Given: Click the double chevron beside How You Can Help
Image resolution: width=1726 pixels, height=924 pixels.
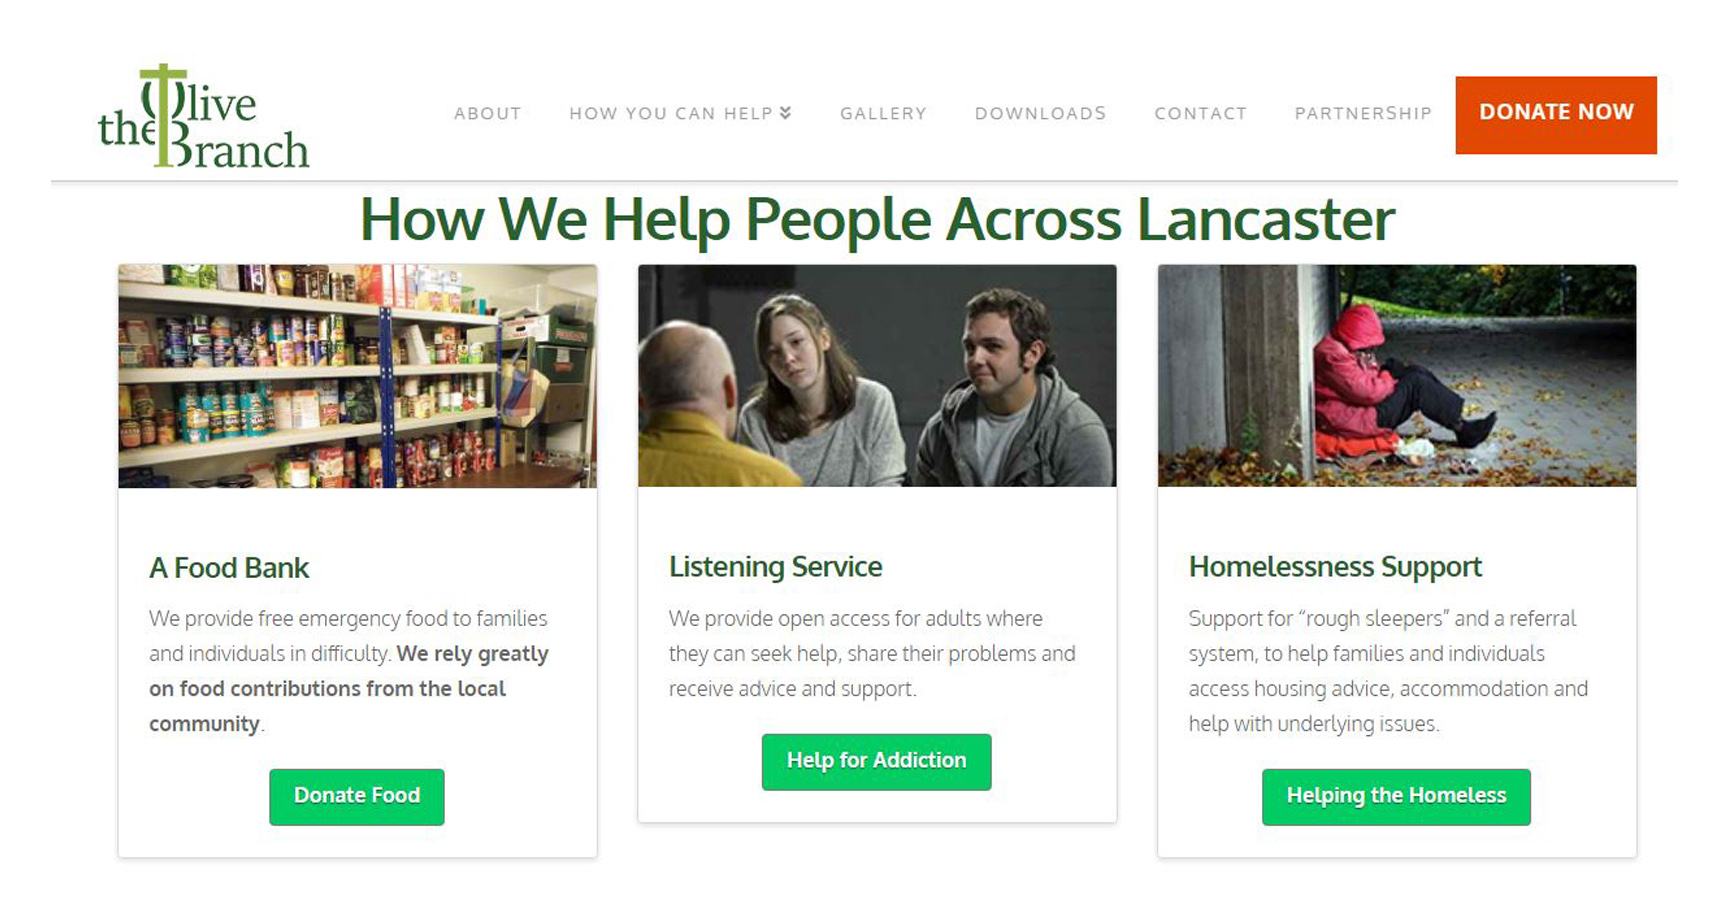Looking at the screenshot, I should coord(786,113).
